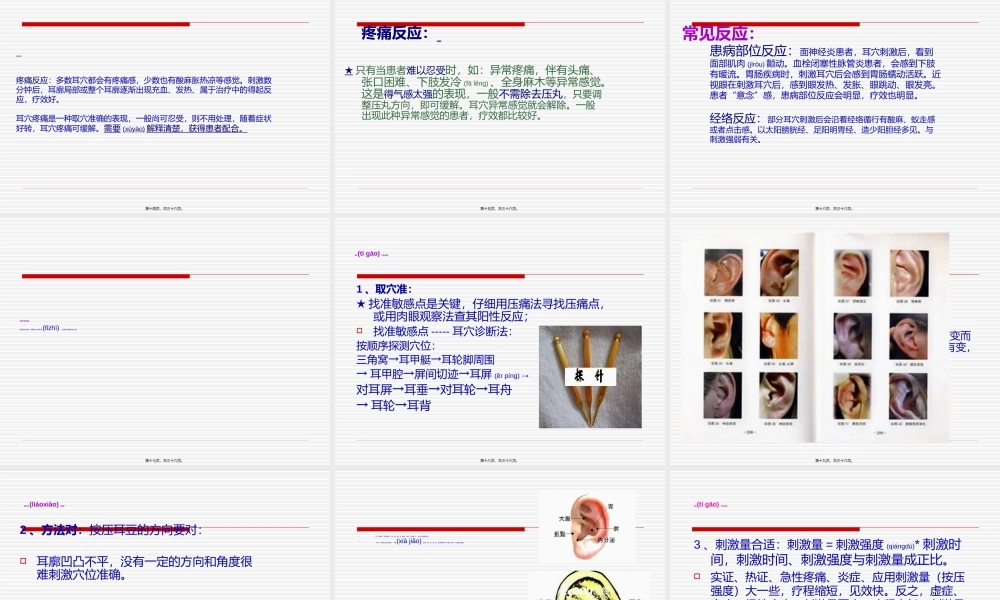Select the probe needles (探针) image

tap(590, 375)
